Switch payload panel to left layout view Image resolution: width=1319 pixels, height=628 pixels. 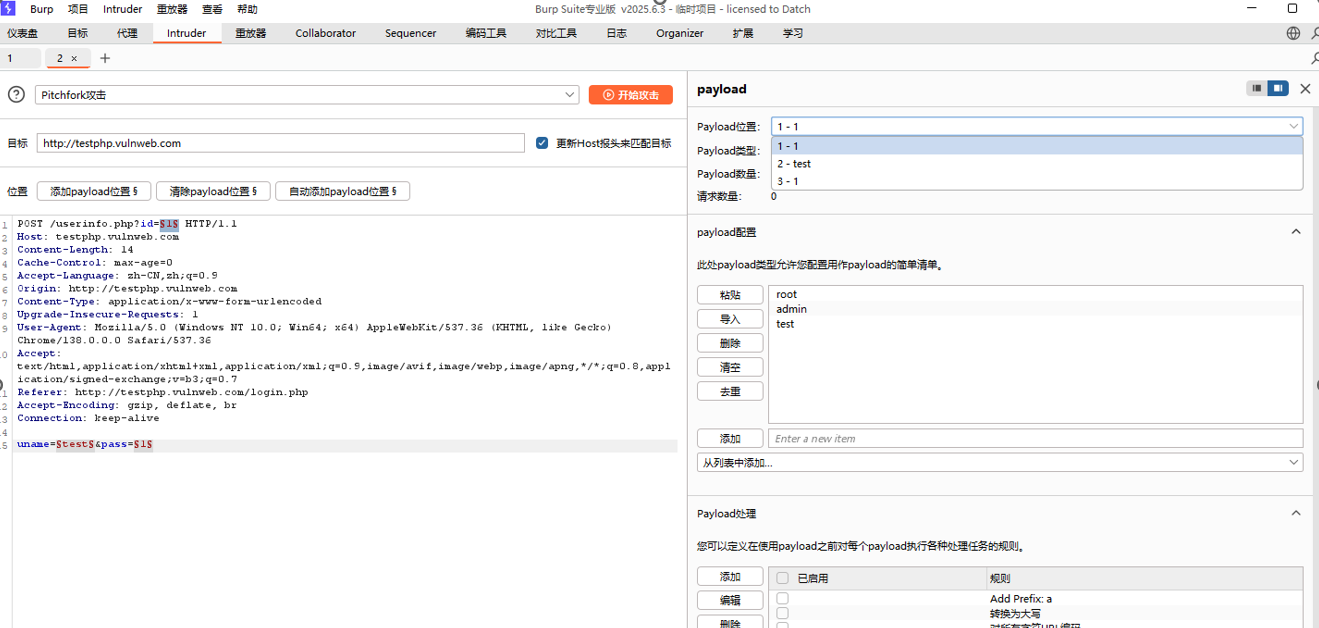pyautogui.click(x=1257, y=89)
